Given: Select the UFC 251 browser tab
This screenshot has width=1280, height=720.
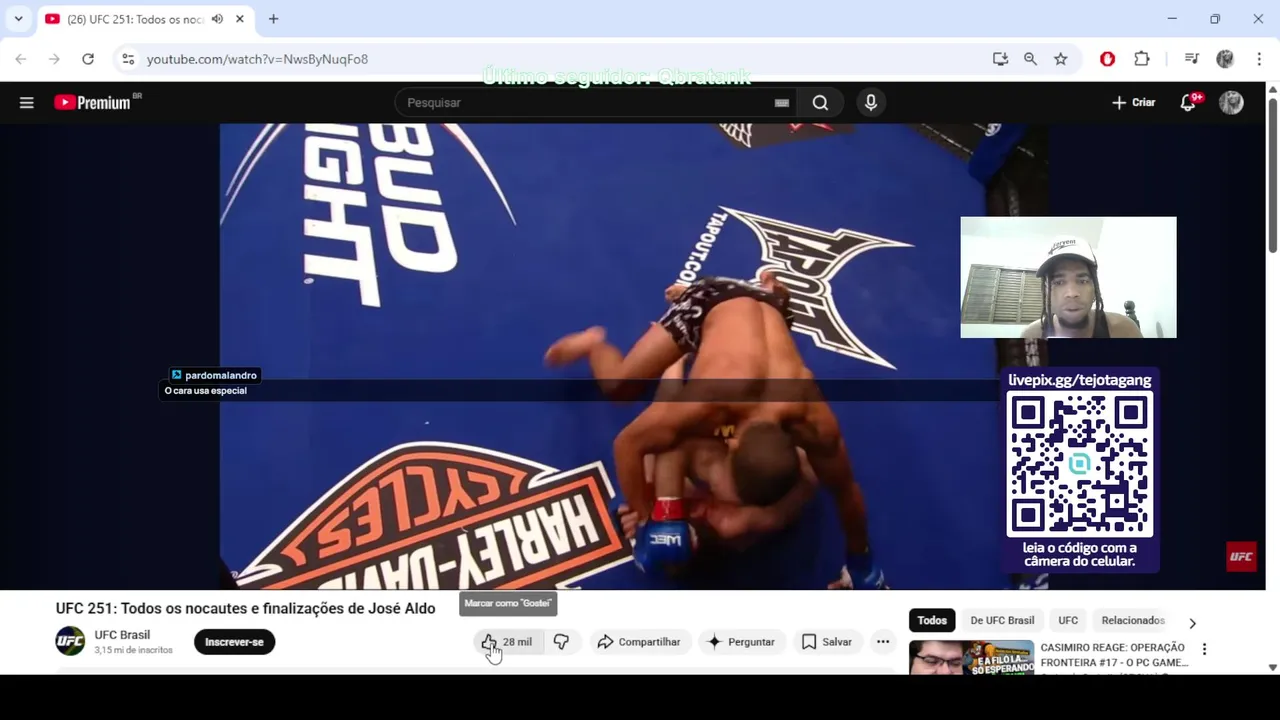Looking at the screenshot, I should [145, 19].
